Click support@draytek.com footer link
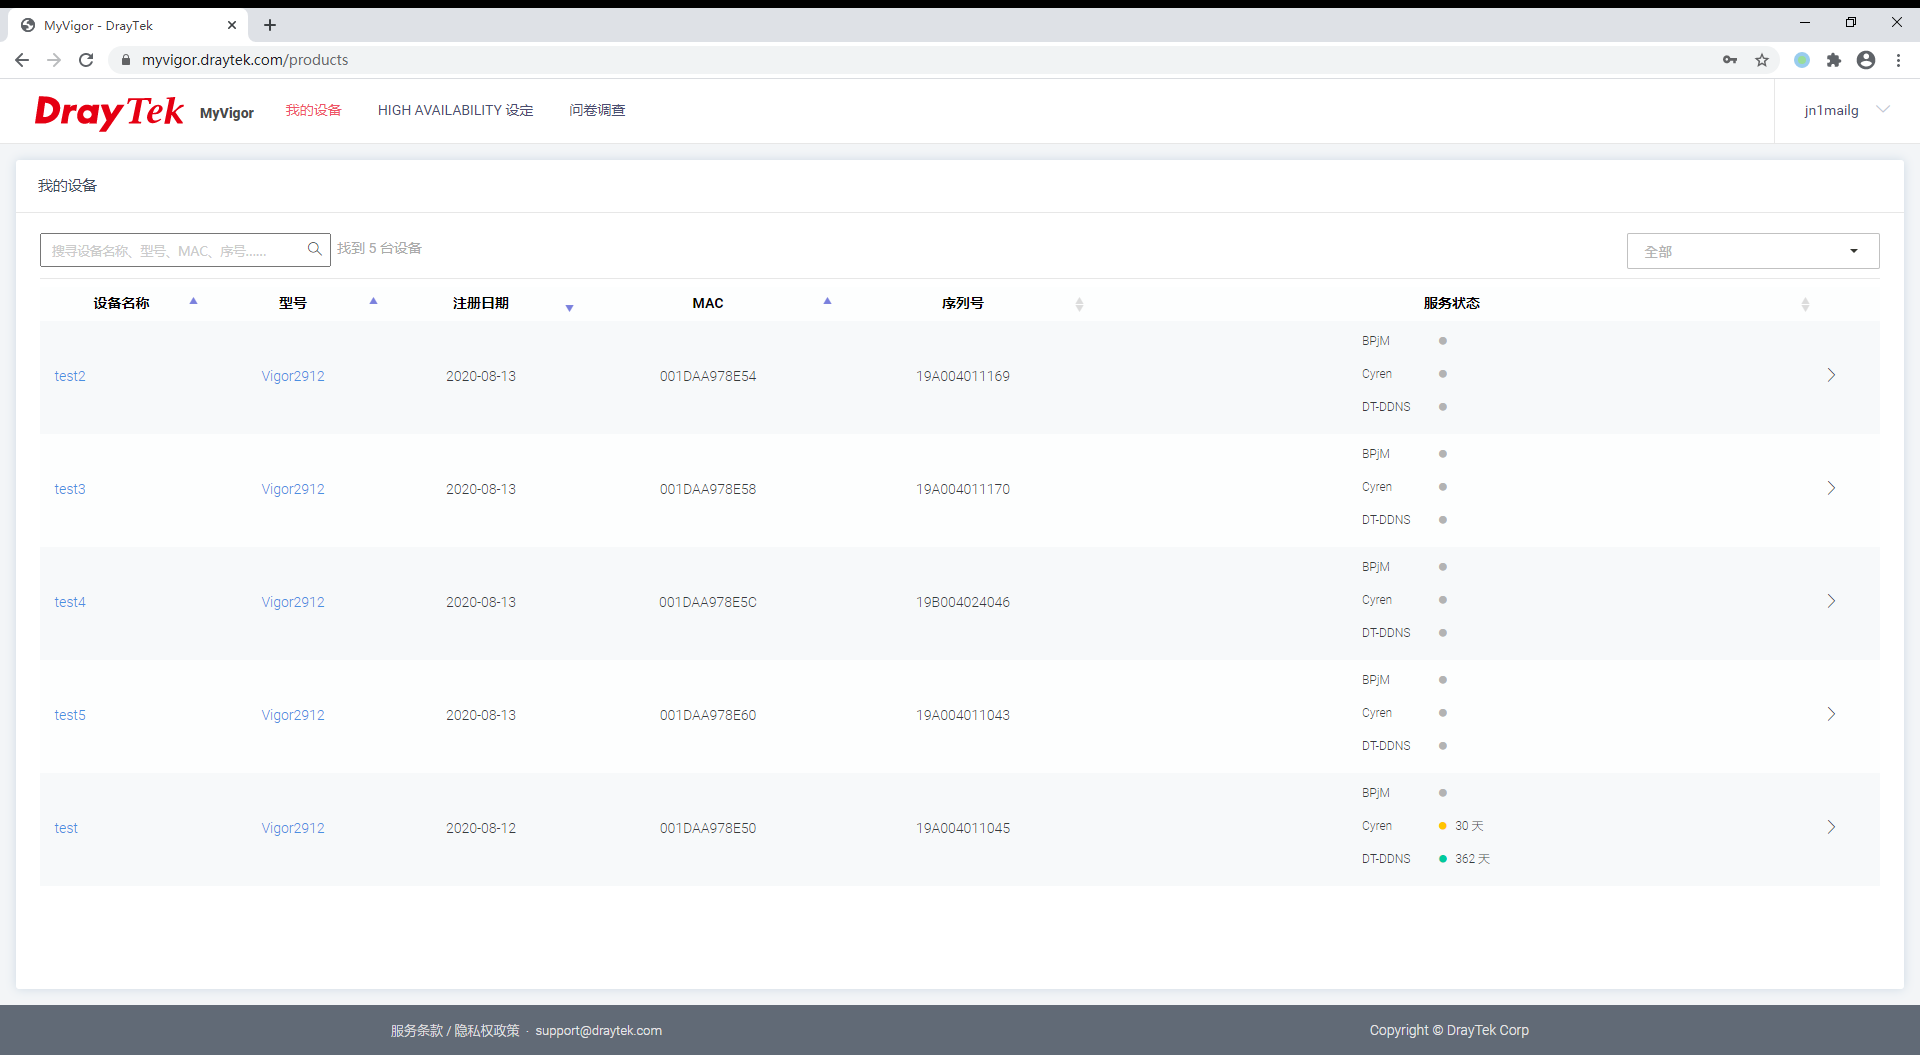1920x1055 pixels. tap(598, 1030)
